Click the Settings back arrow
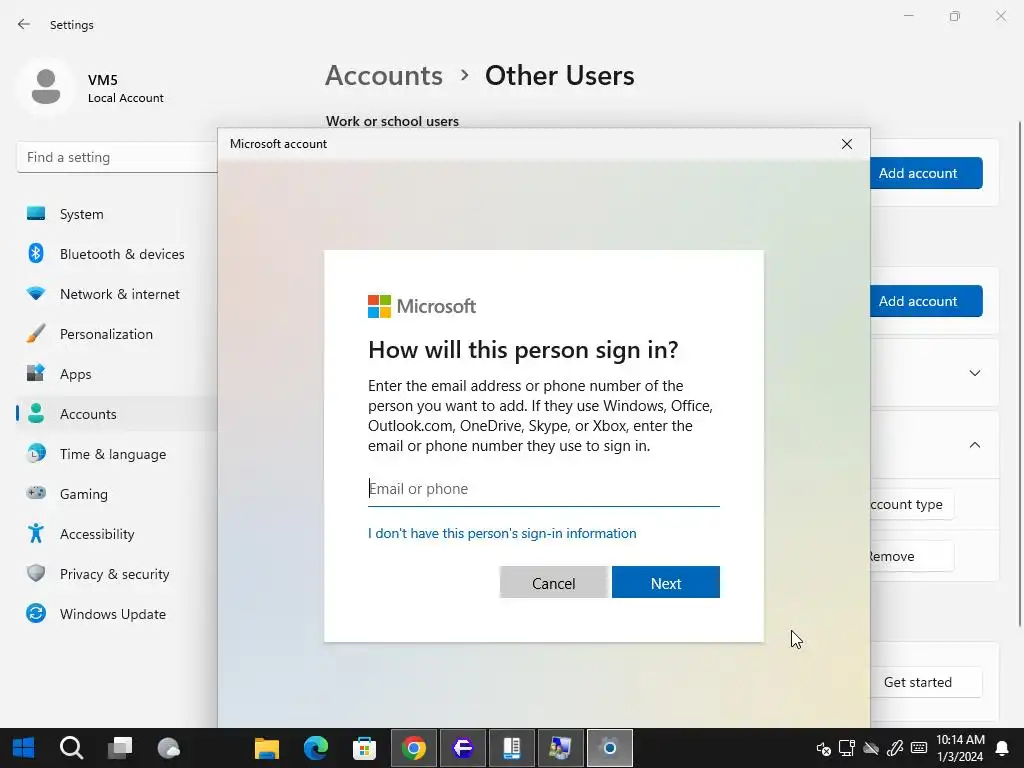 click(x=24, y=24)
